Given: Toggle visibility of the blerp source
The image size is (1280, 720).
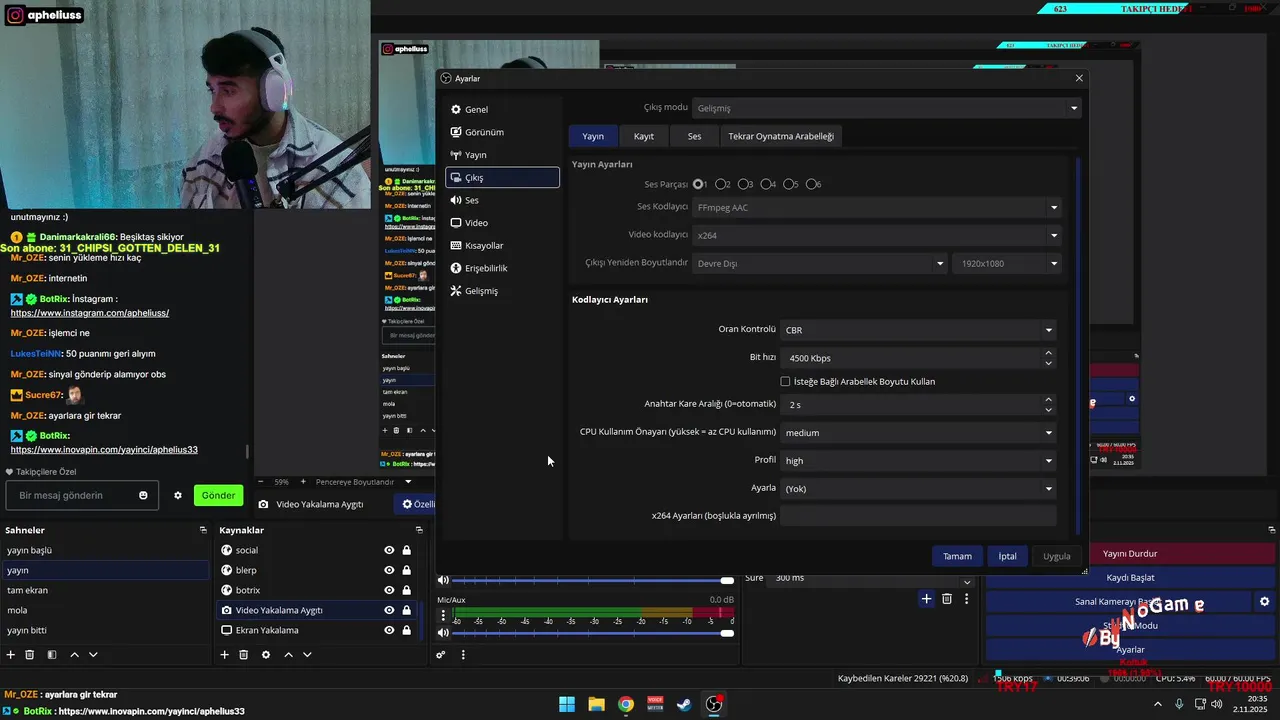Looking at the screenshot, I should click(x=389, y=570).
